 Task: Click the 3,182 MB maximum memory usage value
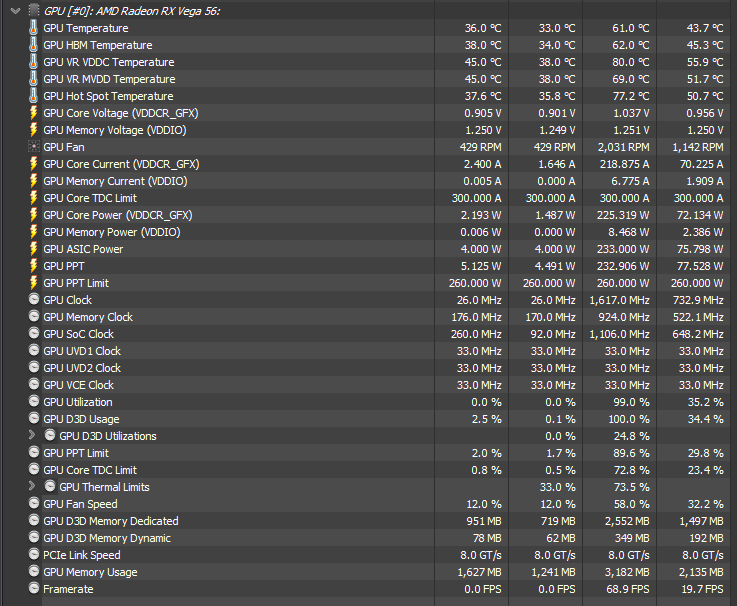[627, 572]
